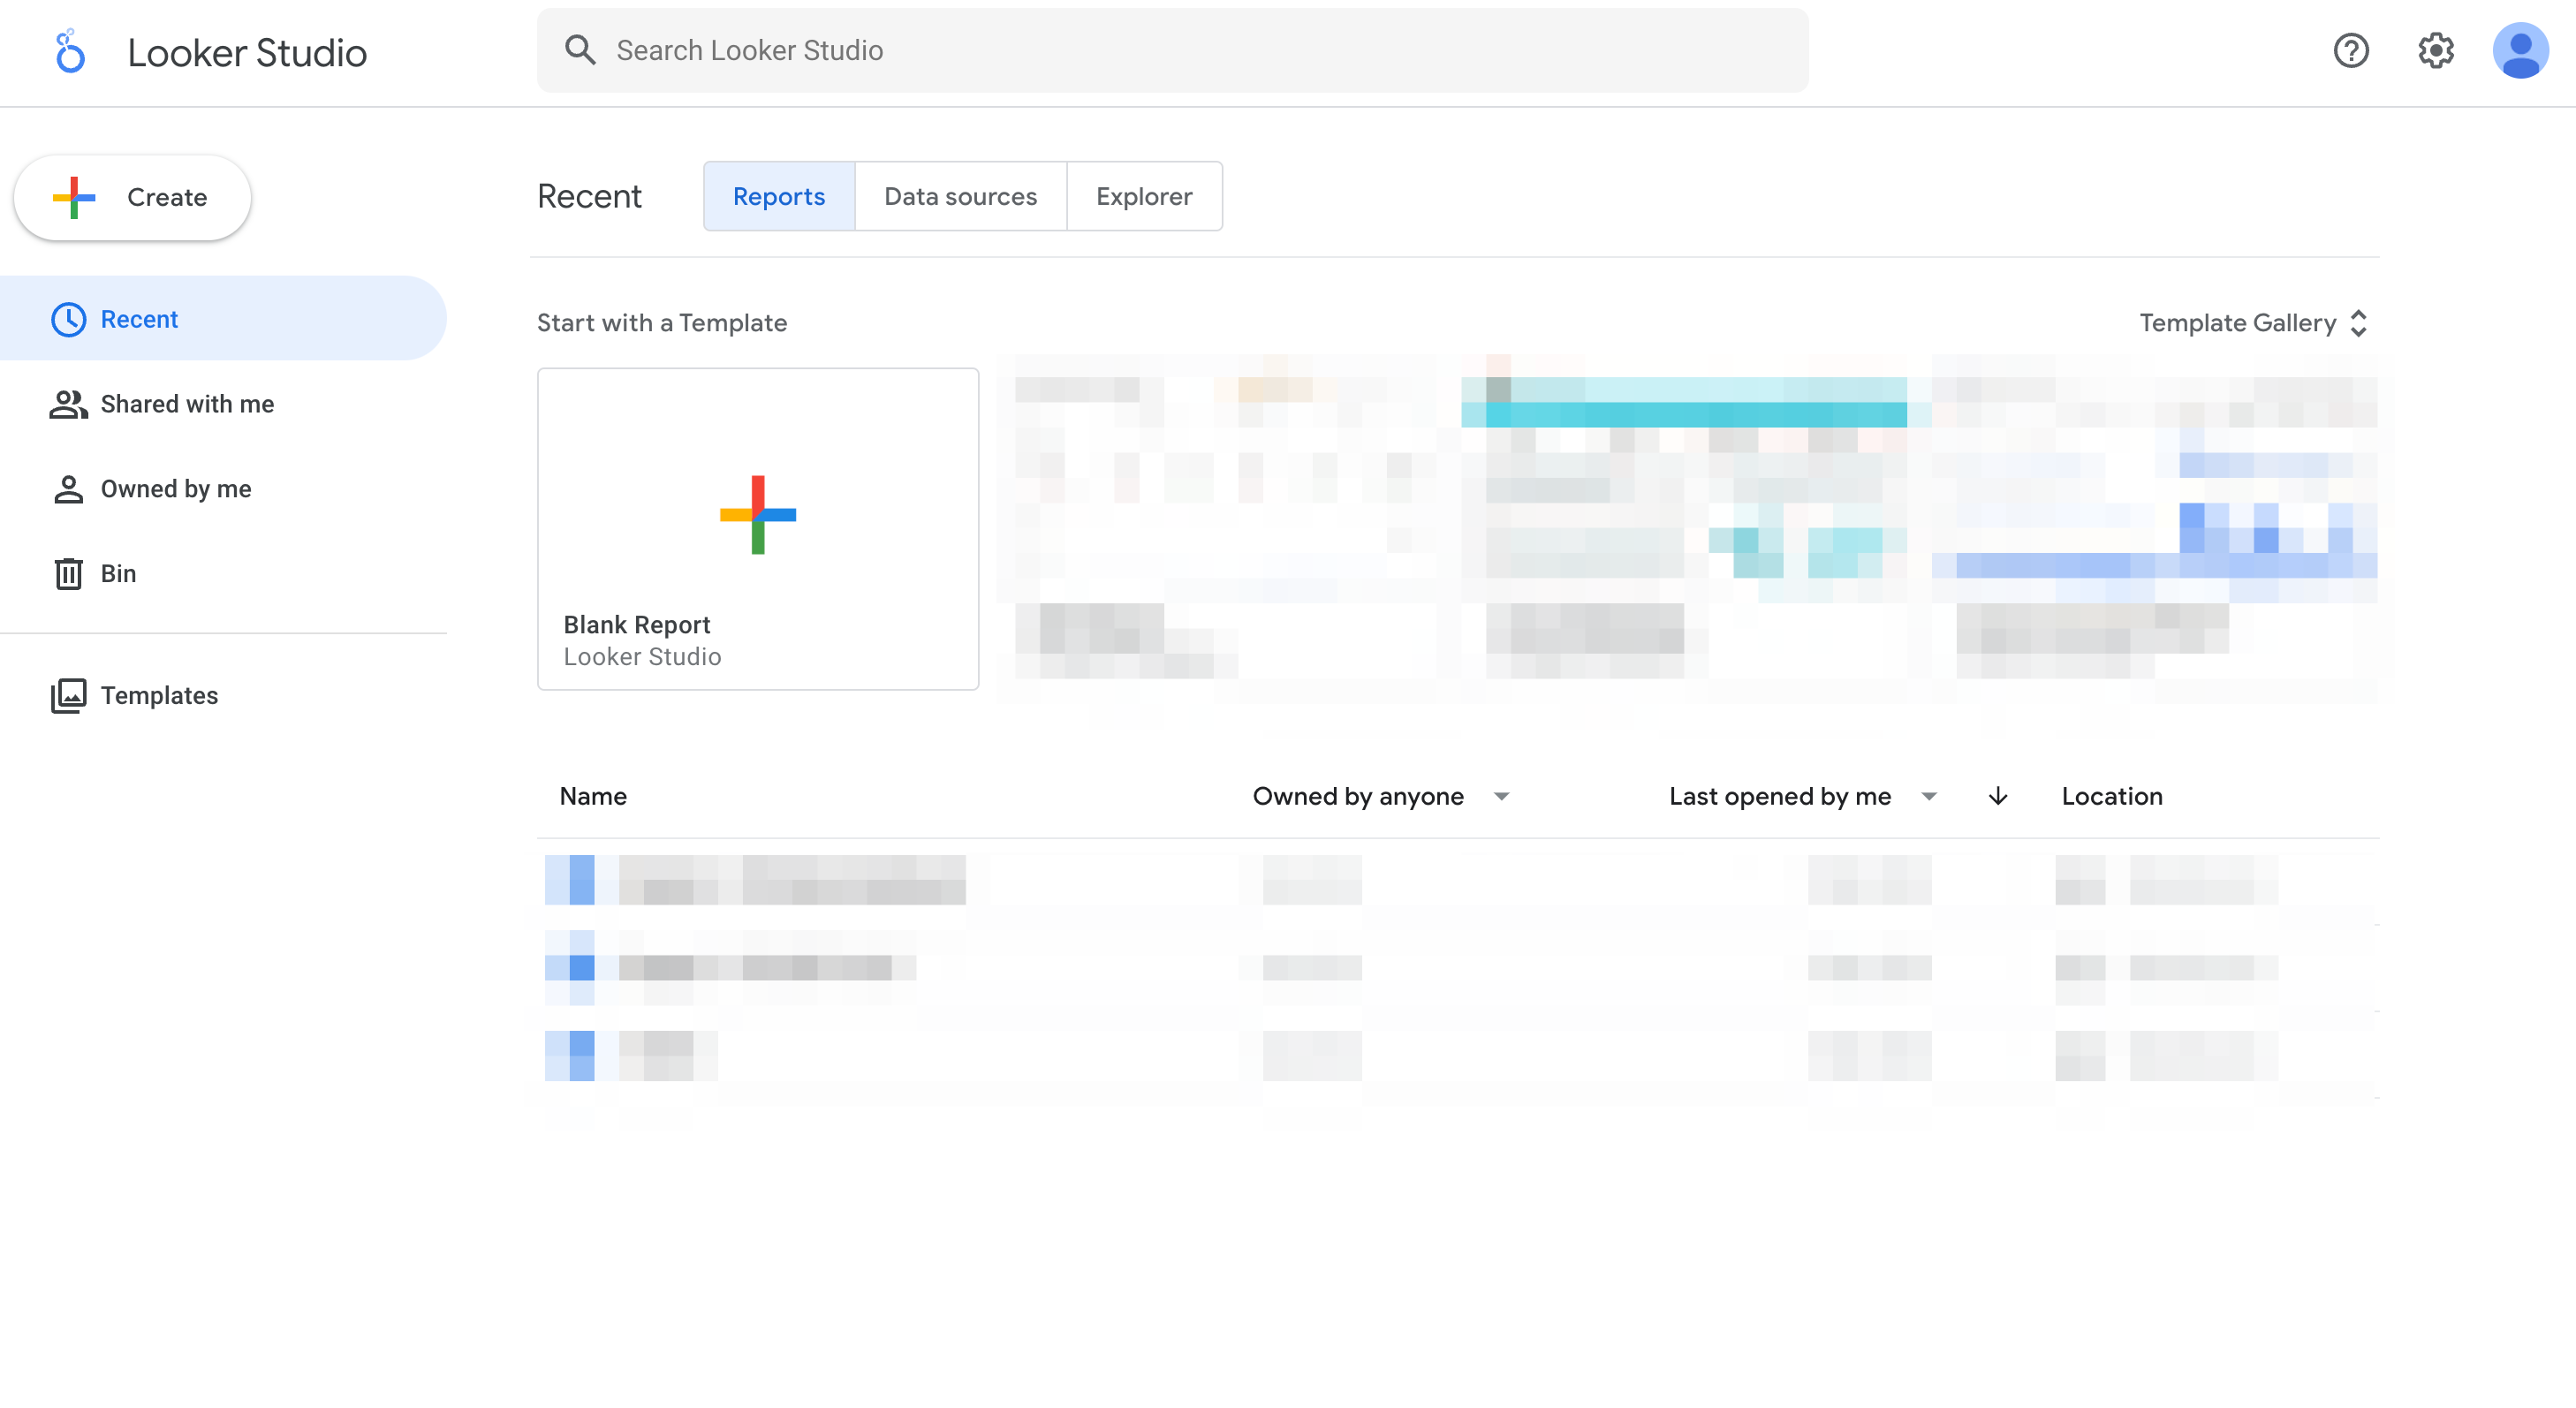This screenshot has width=2576, height=1408.
Task: Switch to the Explorer tab
Action: tap(1143, 196)
